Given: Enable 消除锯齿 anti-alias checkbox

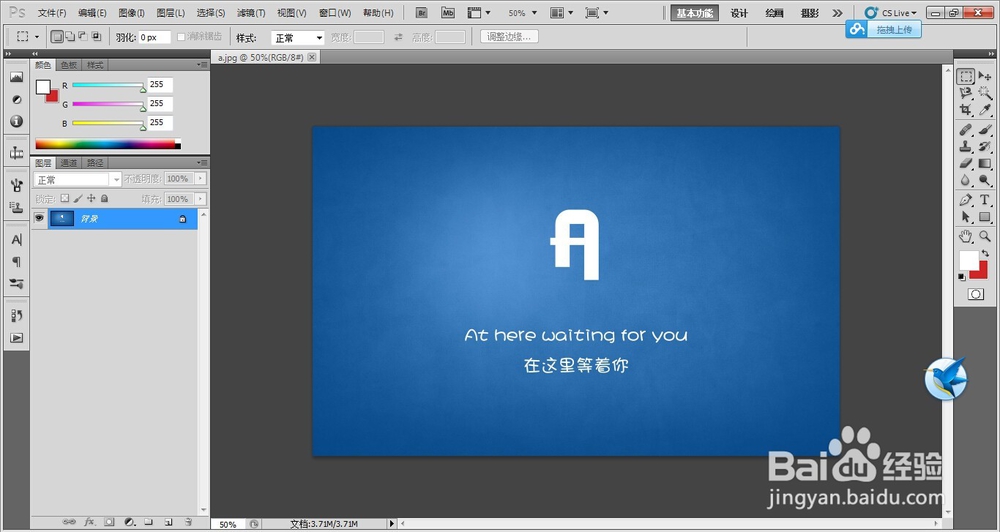Looking at the screenshot, I should 181,37.
